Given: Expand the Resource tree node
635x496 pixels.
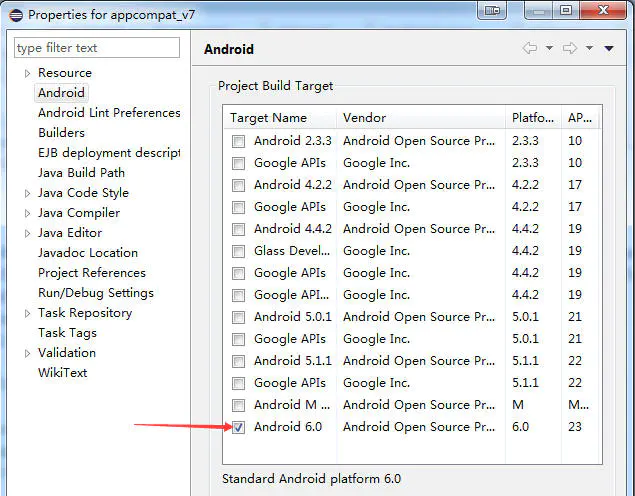Looking at the screenshot, I should (x=28, y=73).
